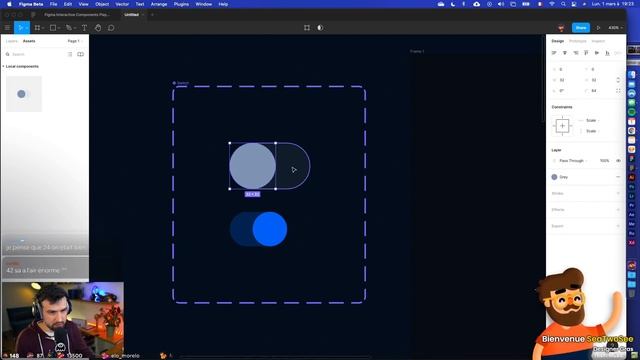Image resolution: width=640 pixels, height=360 pixels.
Task: Click the Align vertical centers icon
Action: click(597, 53)
